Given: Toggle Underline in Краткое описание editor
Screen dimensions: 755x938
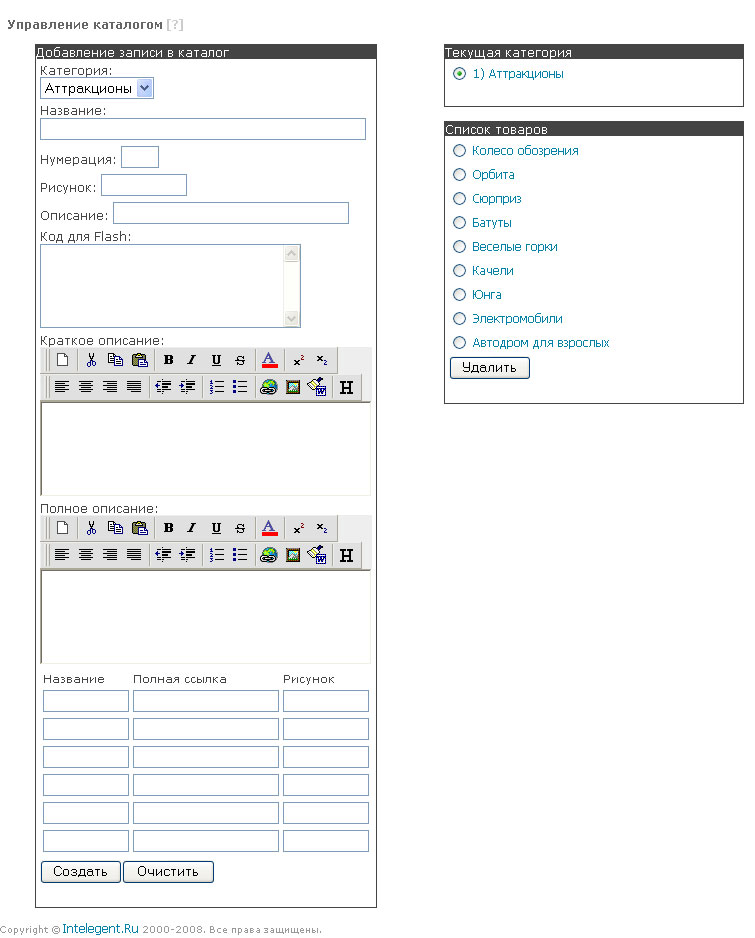Looking at the screenshot, I should tap(216, 360).
